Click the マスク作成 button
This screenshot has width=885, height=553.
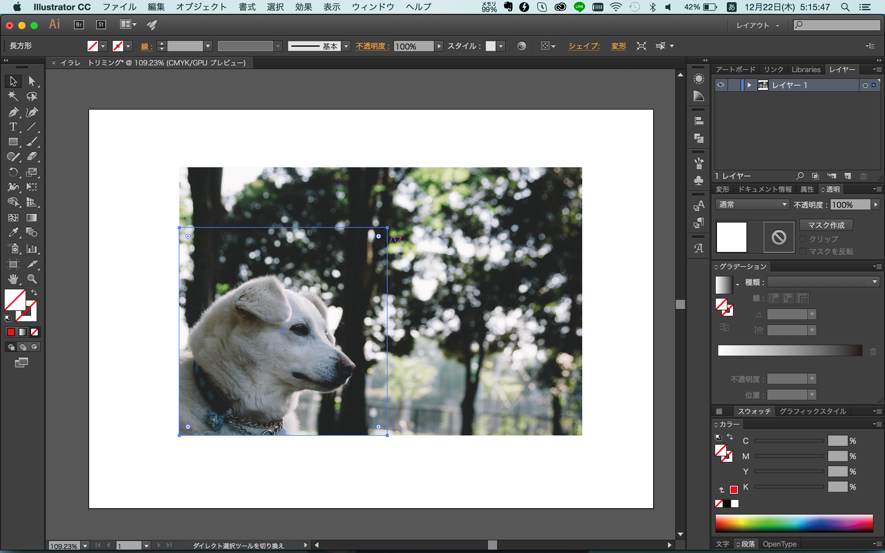pyautogui.click(x=826, y=225)
